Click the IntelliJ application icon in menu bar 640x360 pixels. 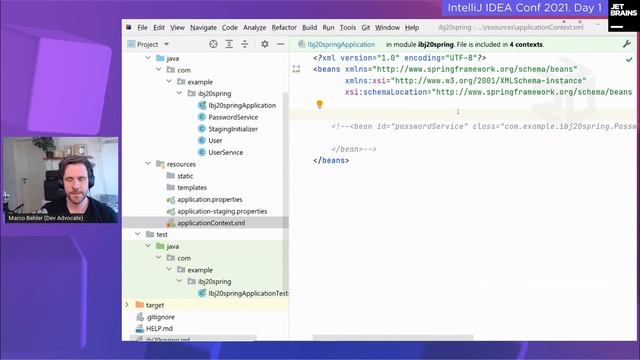click(129, 27)
